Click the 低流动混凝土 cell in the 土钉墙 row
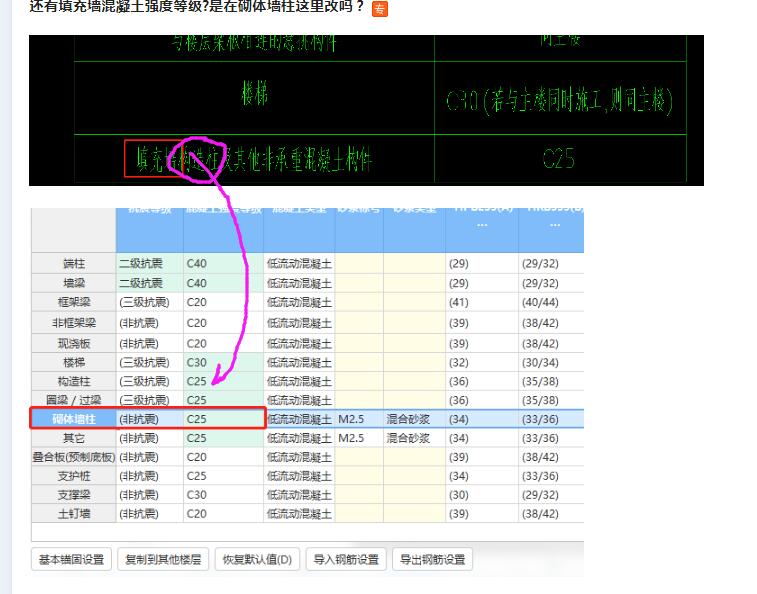This screenshot has height=594, width=757. click(299, 513)
